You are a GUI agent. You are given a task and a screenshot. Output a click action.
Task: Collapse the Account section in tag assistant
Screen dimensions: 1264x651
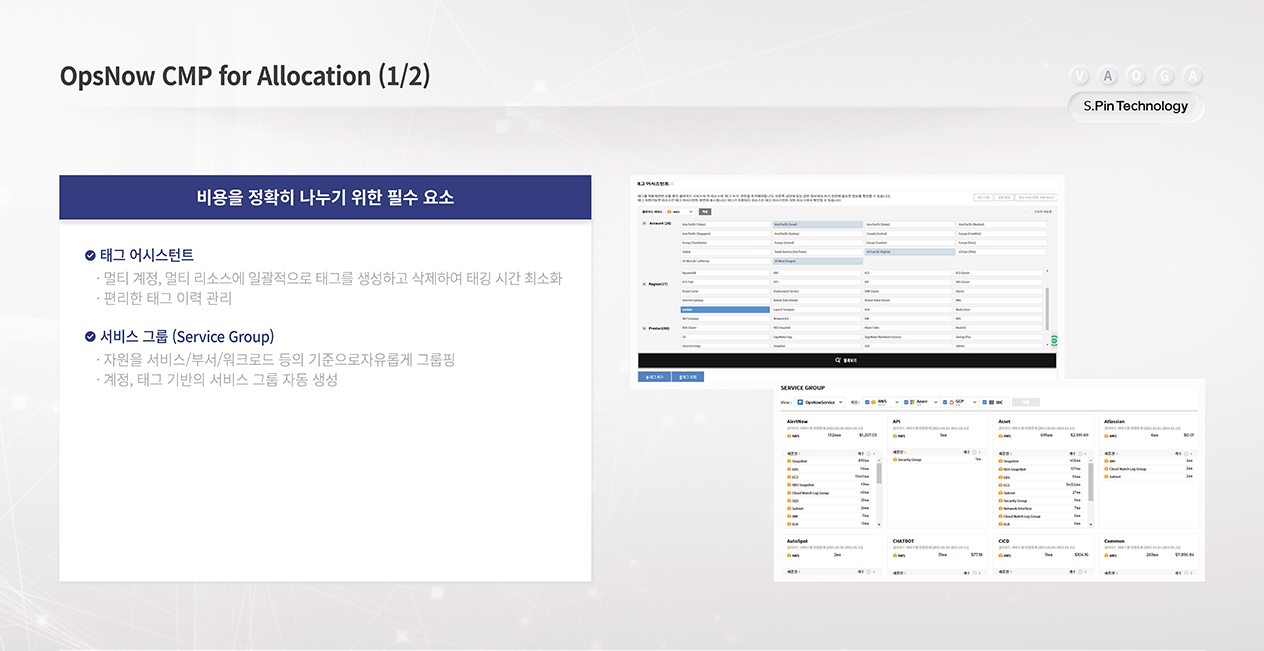[x=643, y=224]
